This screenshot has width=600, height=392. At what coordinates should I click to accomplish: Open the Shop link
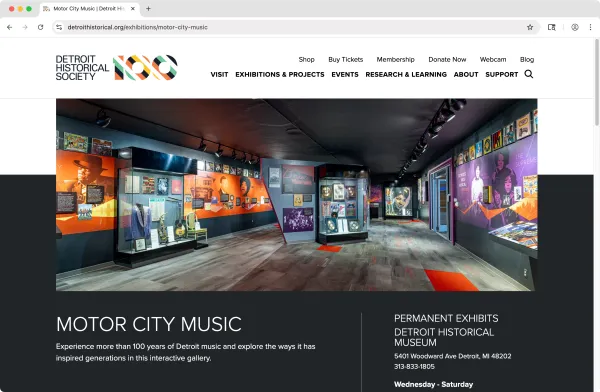coord(307,59)
